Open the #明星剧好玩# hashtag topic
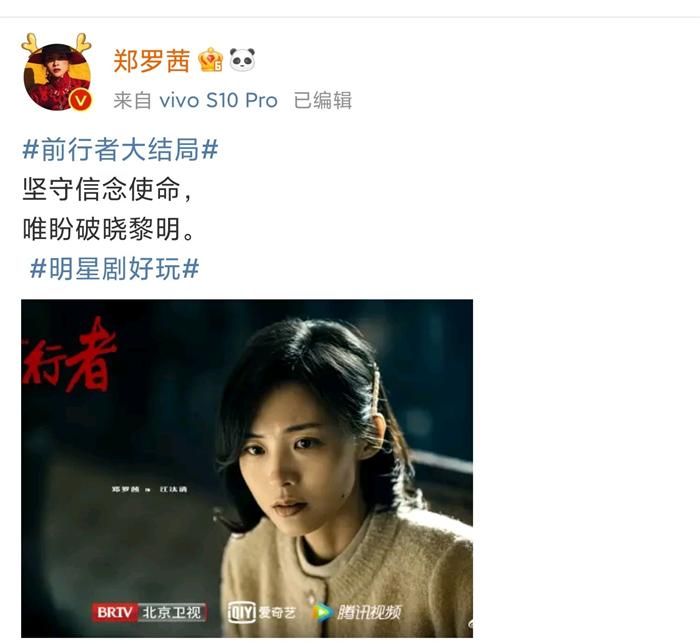 114,269
